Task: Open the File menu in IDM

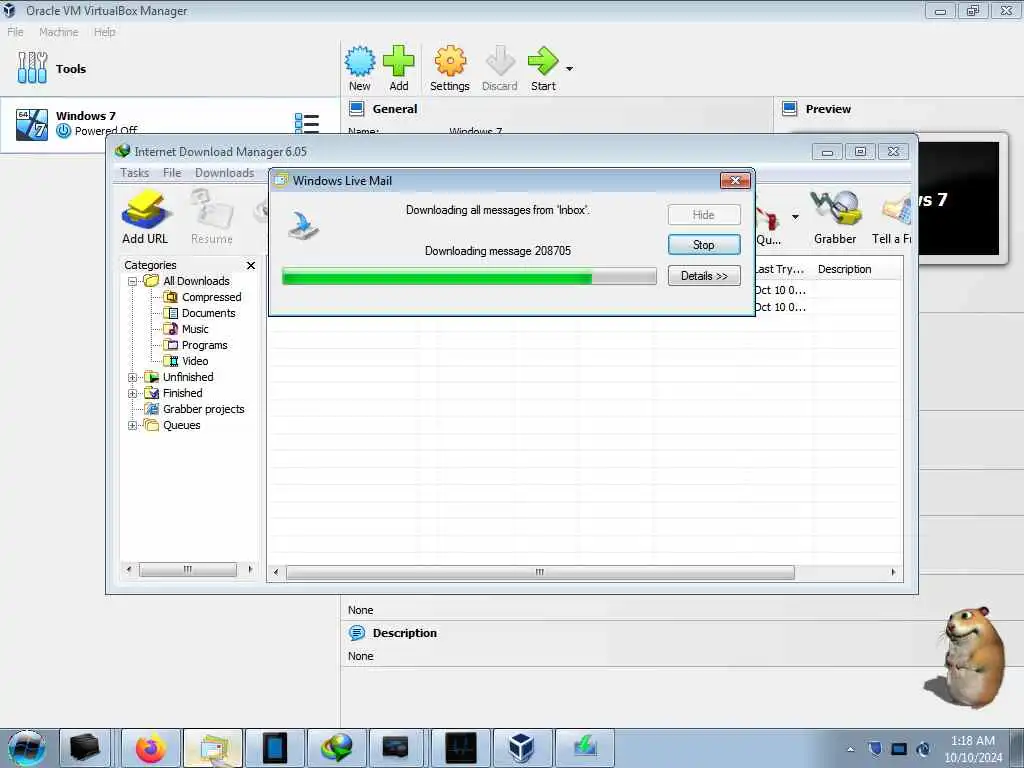Action: tap(172, 172)
